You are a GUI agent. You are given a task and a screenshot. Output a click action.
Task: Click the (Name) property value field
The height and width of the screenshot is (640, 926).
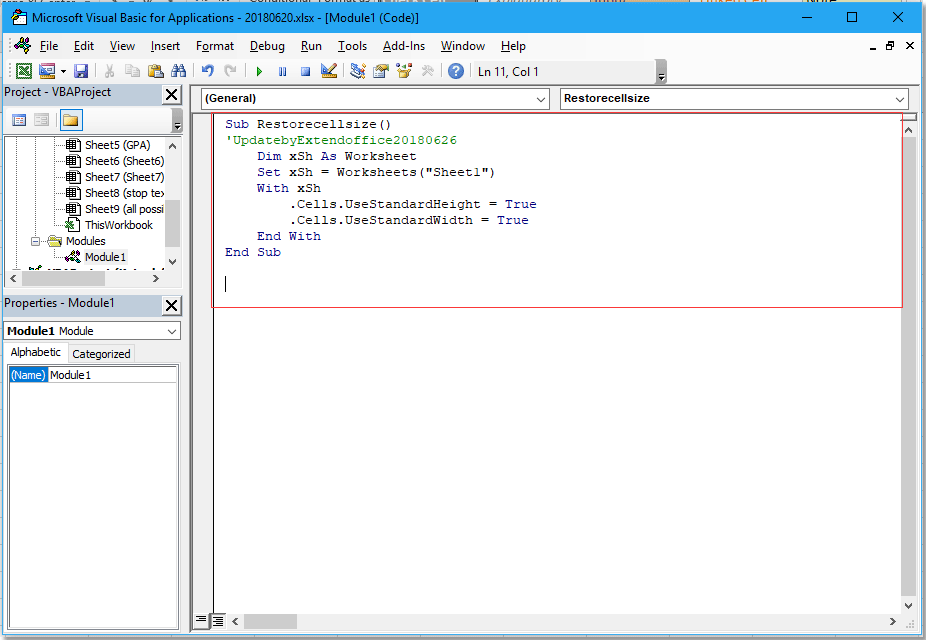112,375
